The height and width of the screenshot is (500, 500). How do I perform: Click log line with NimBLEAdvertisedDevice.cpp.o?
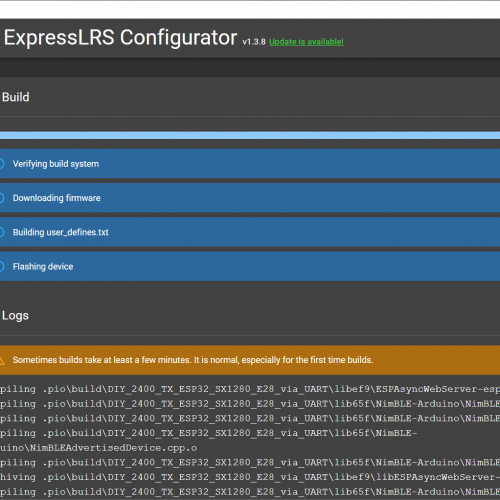99,448
